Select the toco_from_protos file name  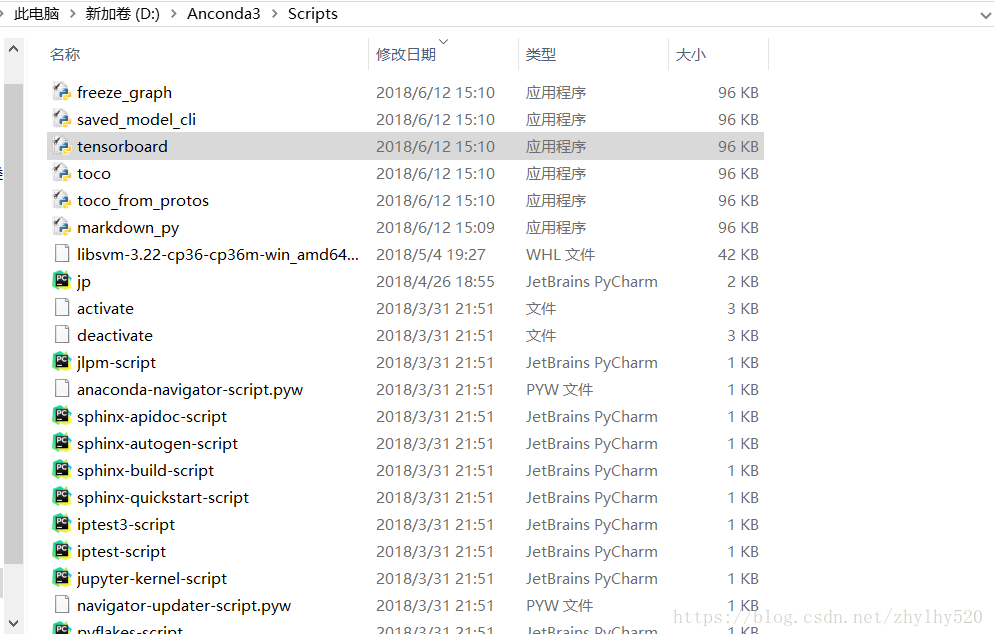[x=143, y=201]
